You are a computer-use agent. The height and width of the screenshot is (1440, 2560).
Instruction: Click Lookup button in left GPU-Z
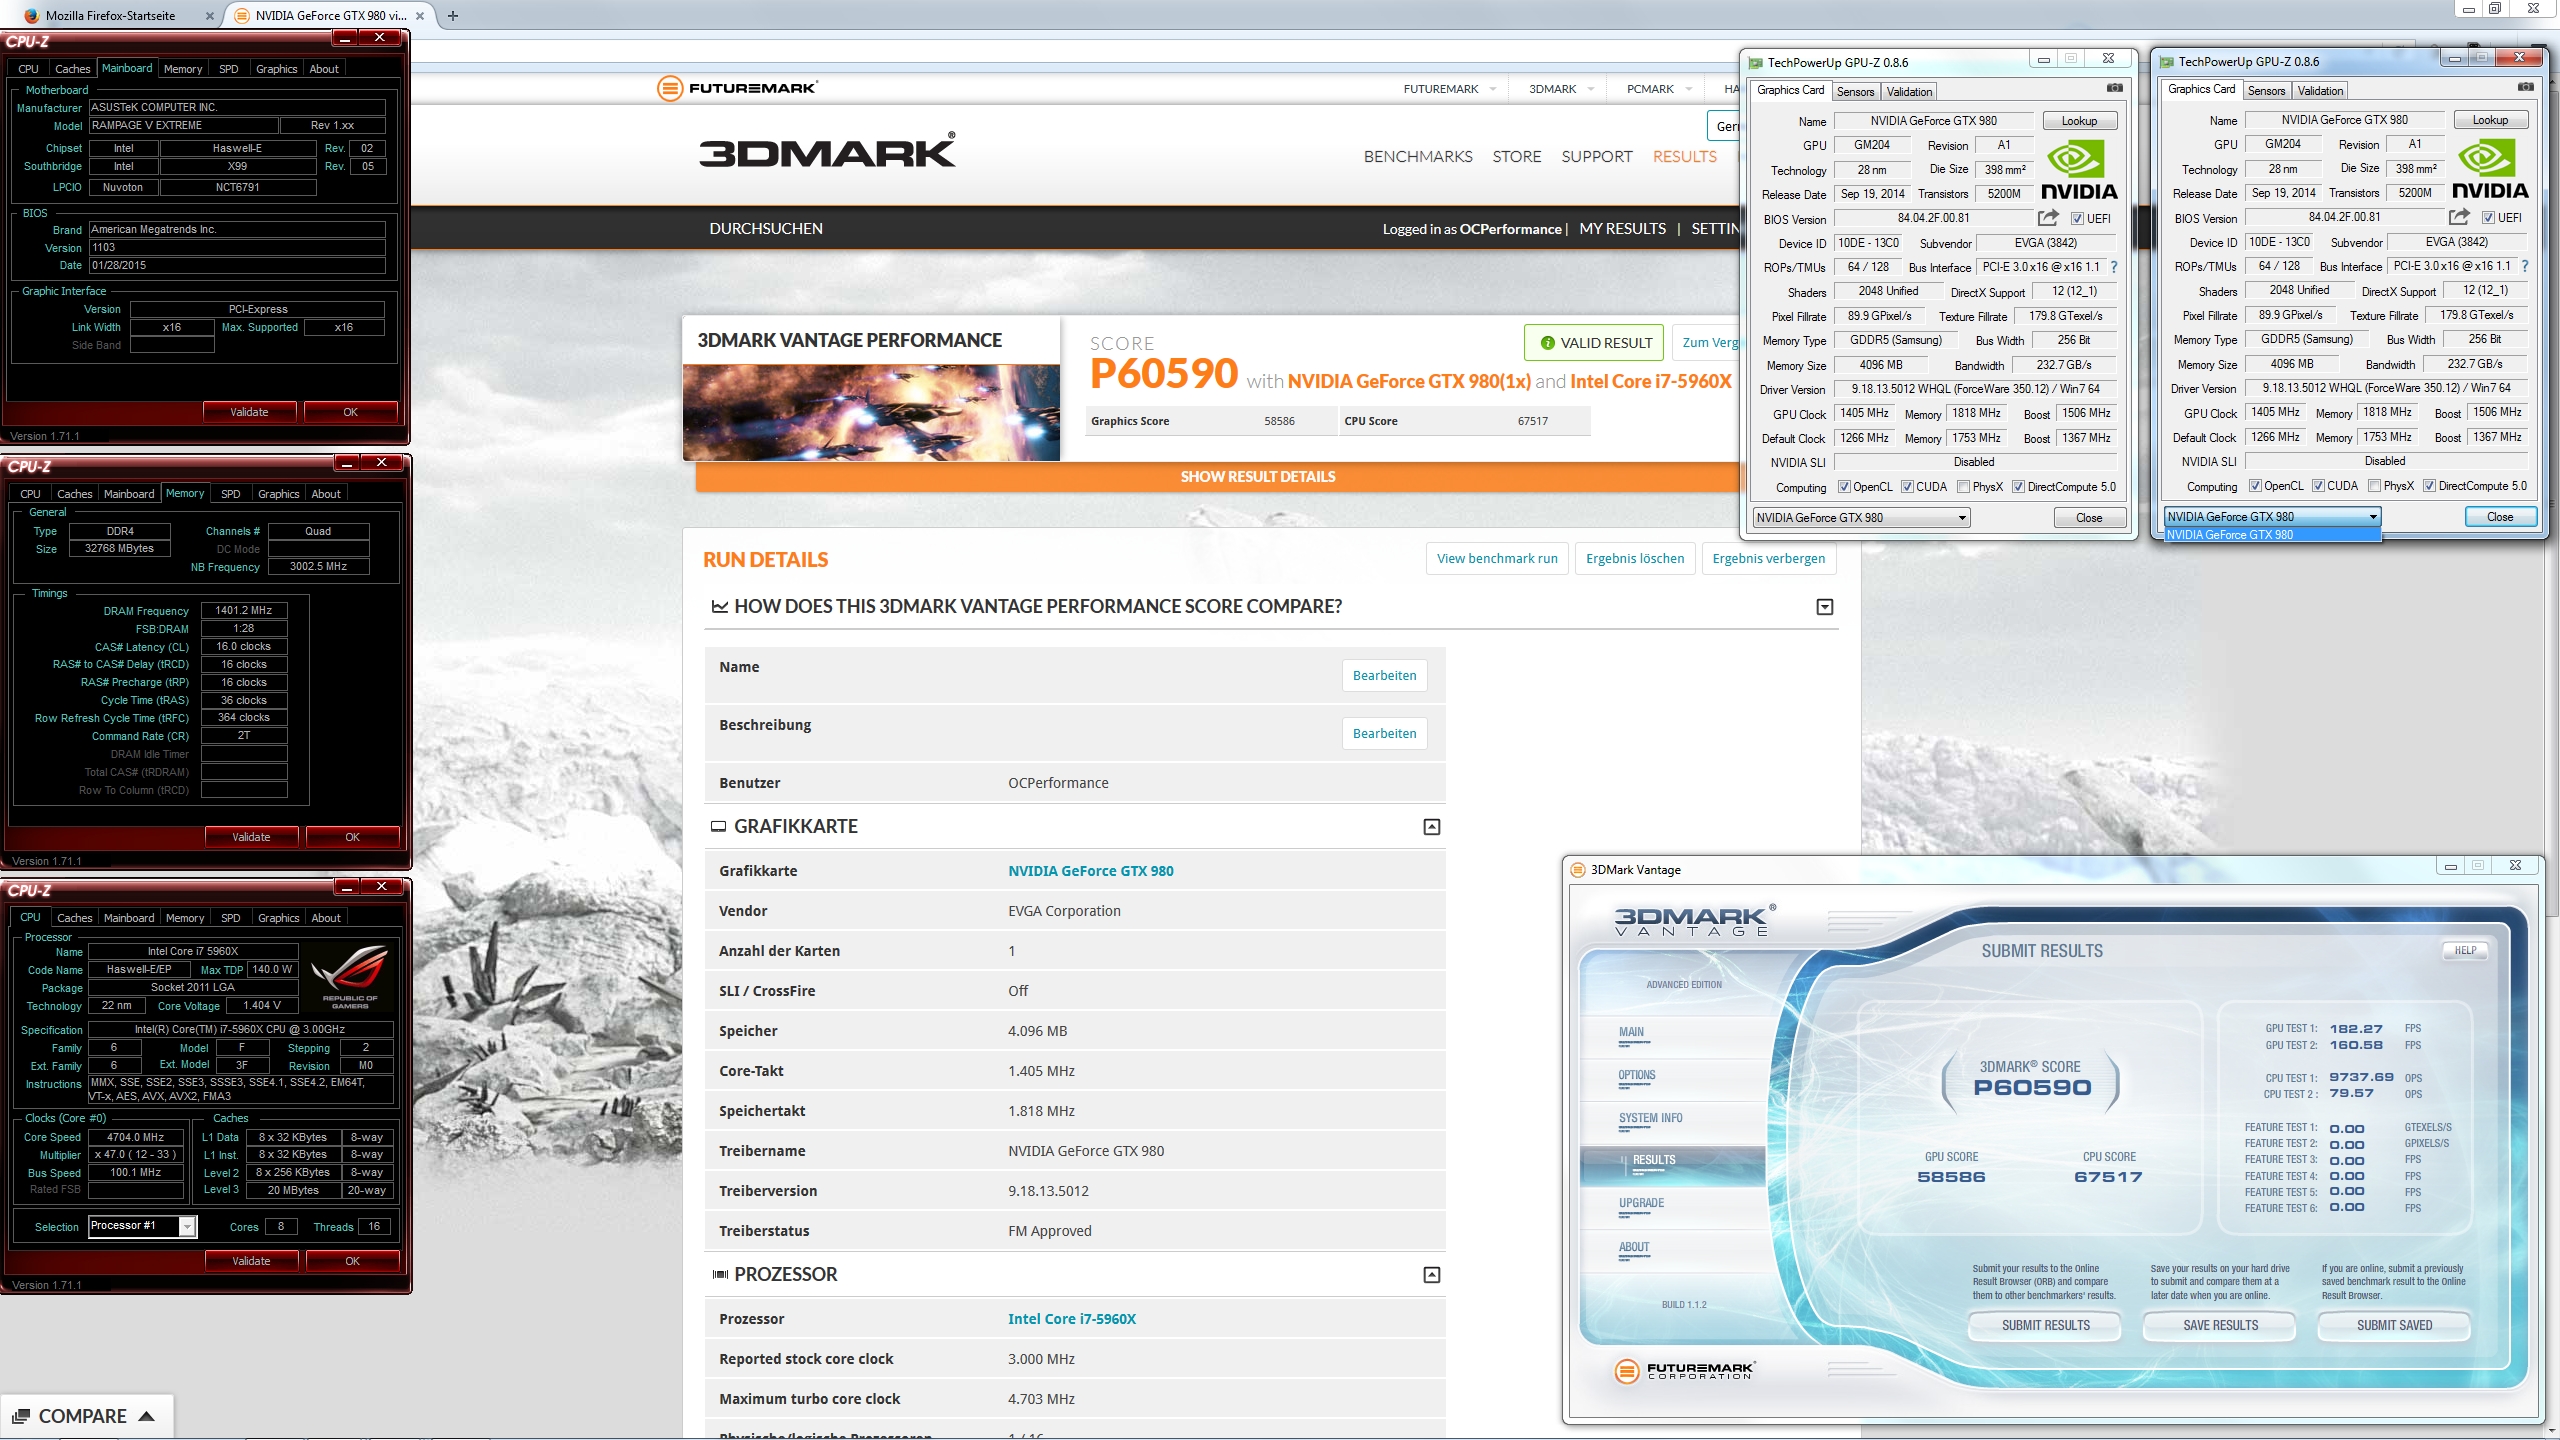pos(2079,121)
